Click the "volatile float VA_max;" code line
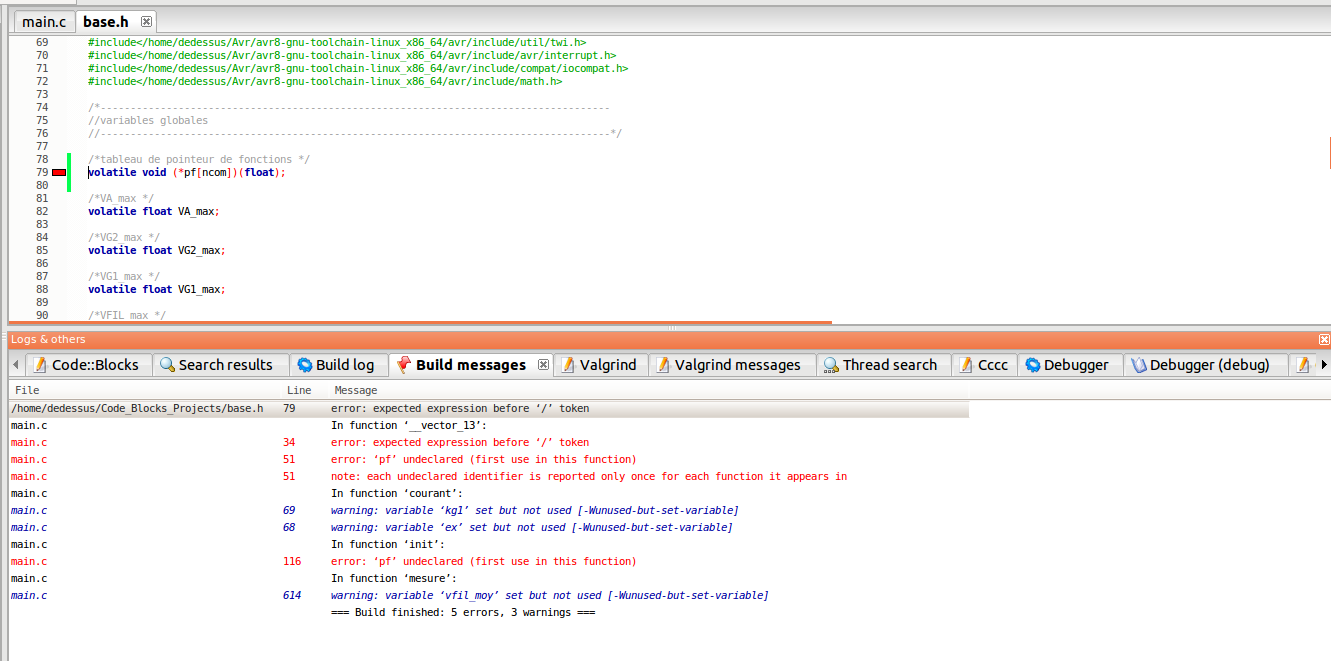 153,212
